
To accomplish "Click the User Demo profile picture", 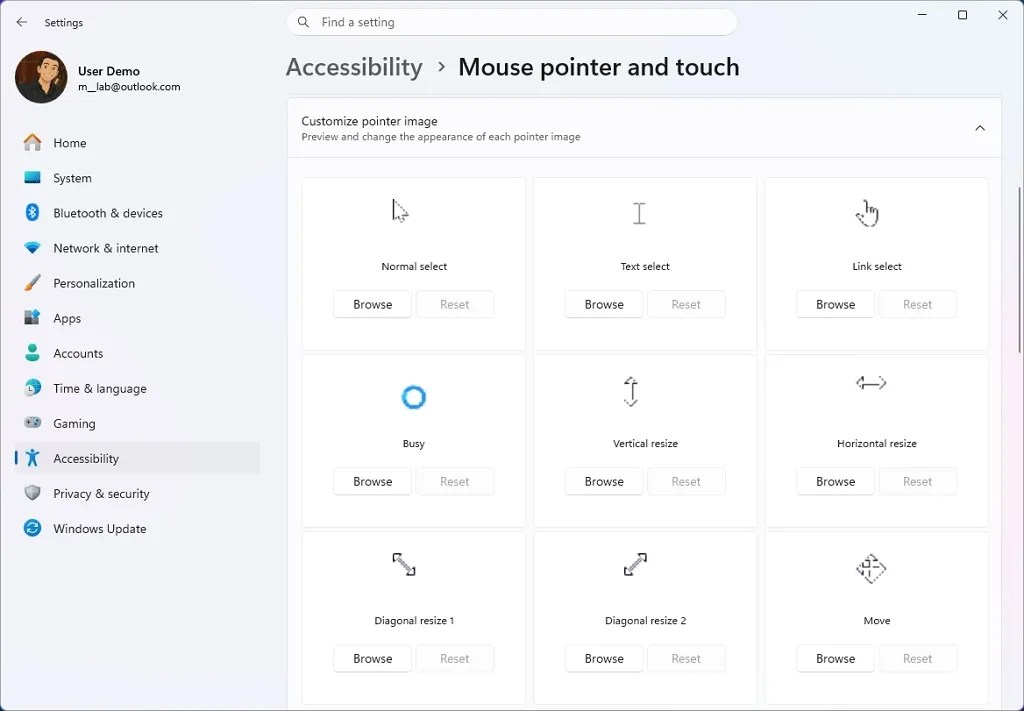I will [41, 77].
